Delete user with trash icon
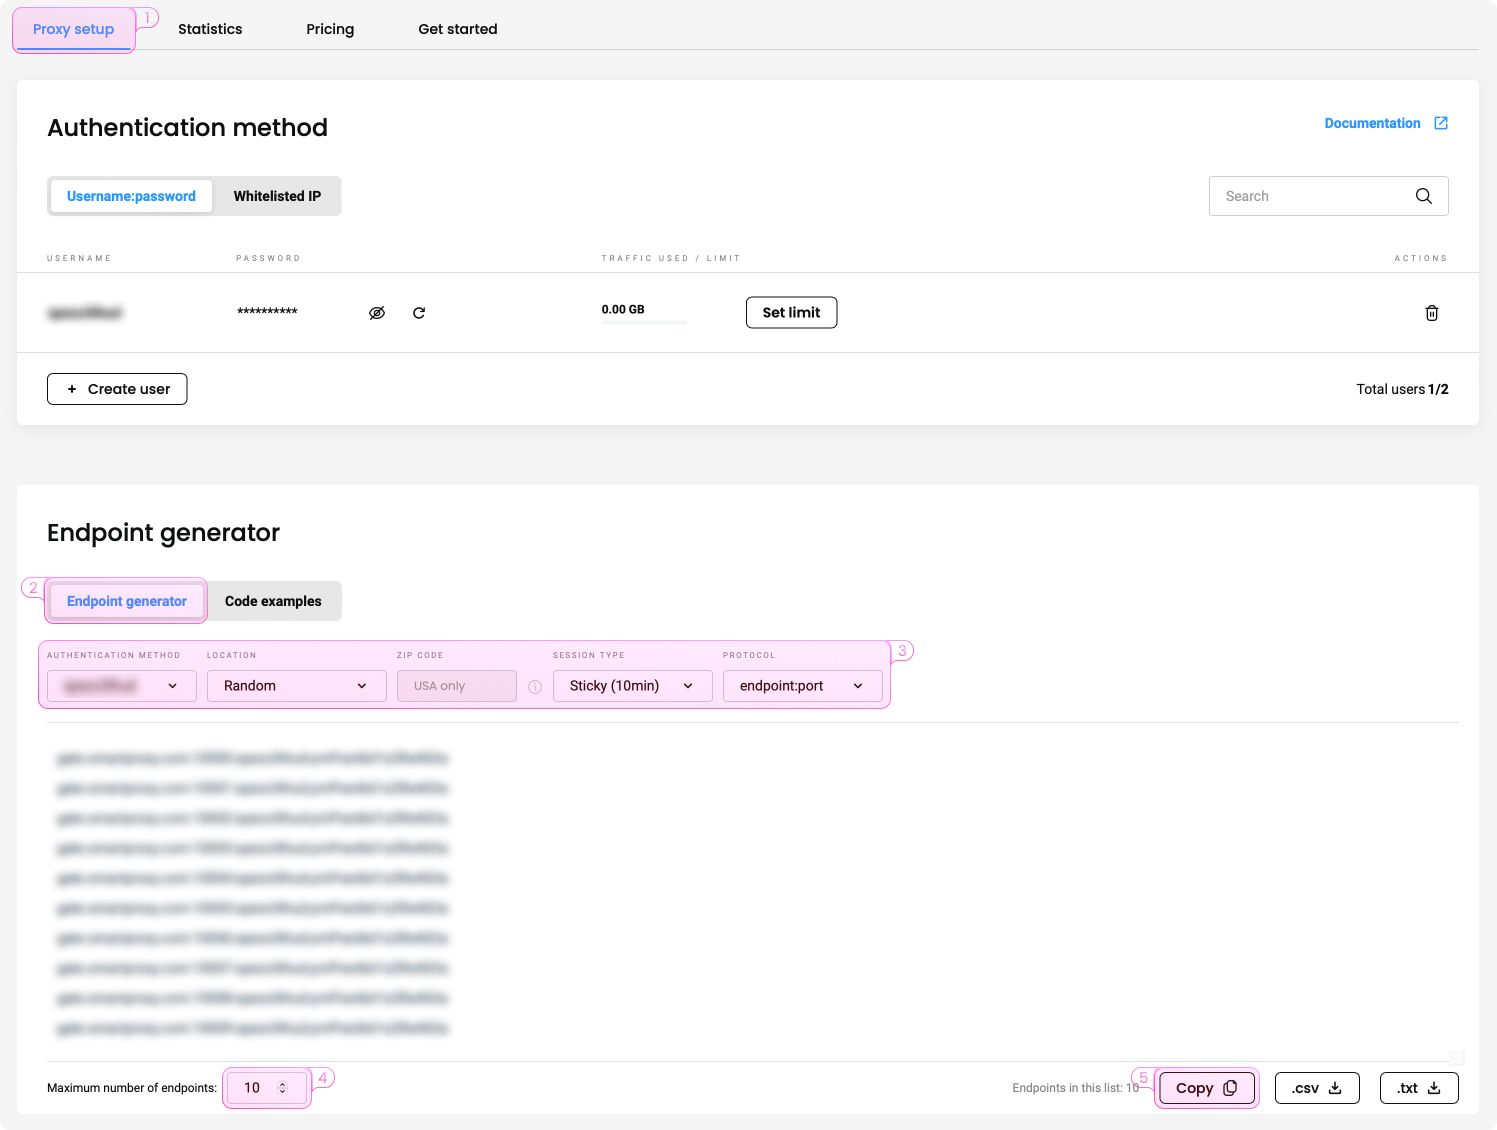The image size is (1497, 1130). click(x=1431, y=313)
